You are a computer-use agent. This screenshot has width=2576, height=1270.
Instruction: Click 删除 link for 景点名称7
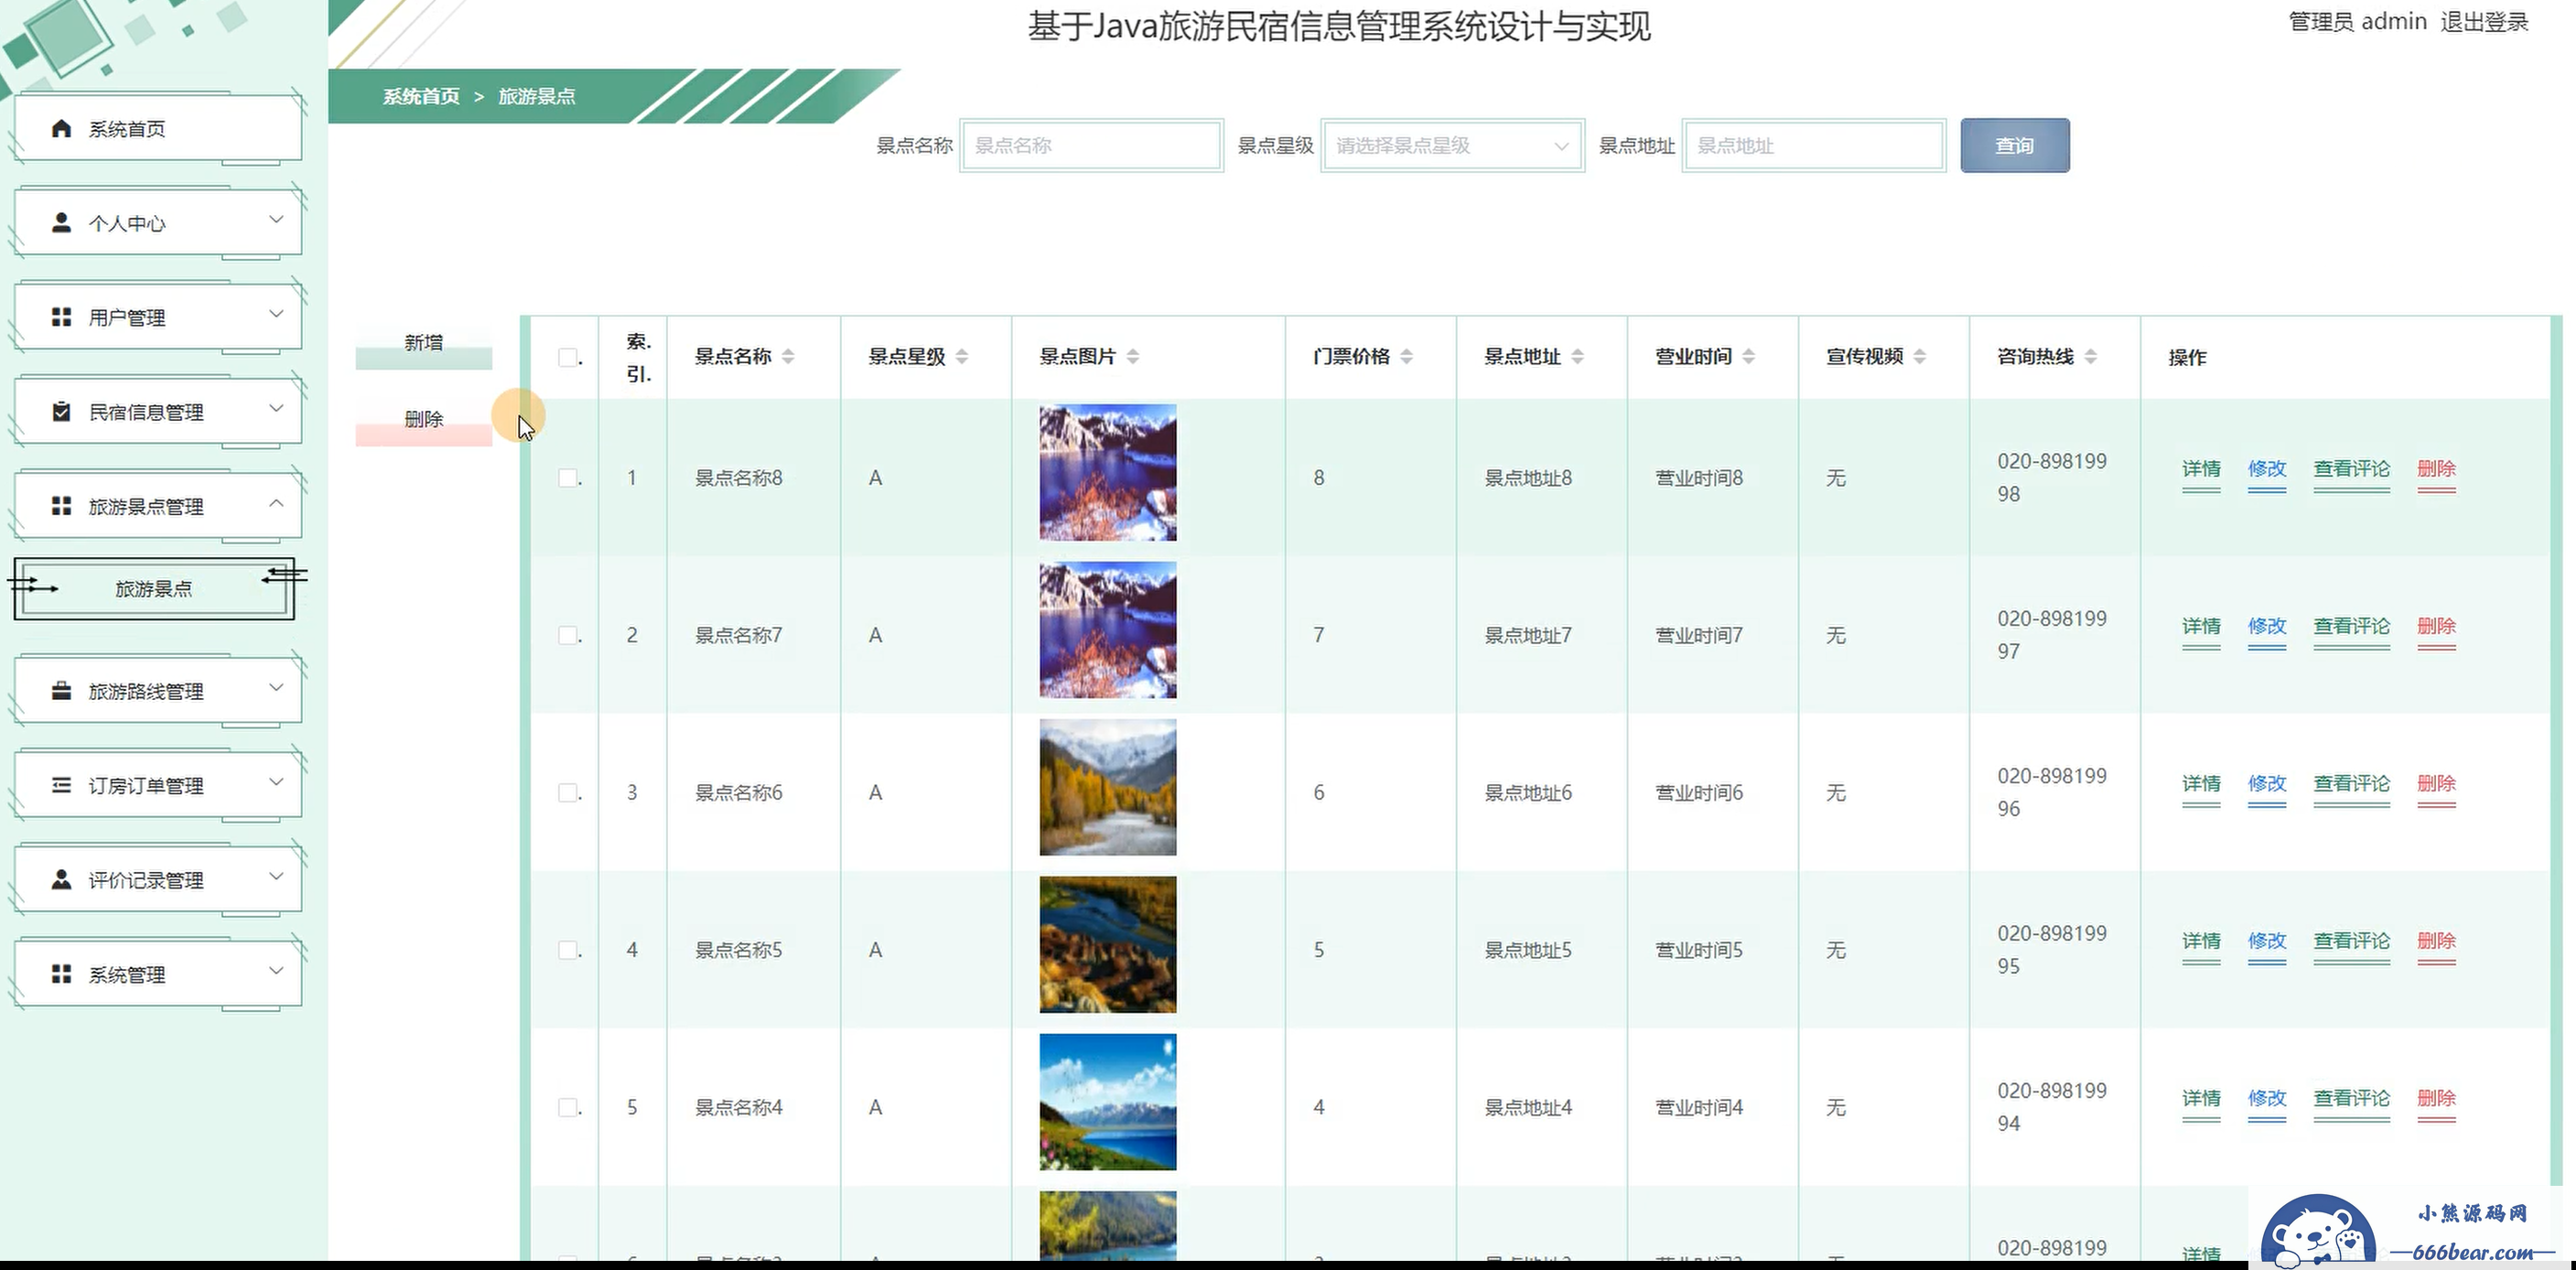pyautogui.click(x=2437, y=626)
